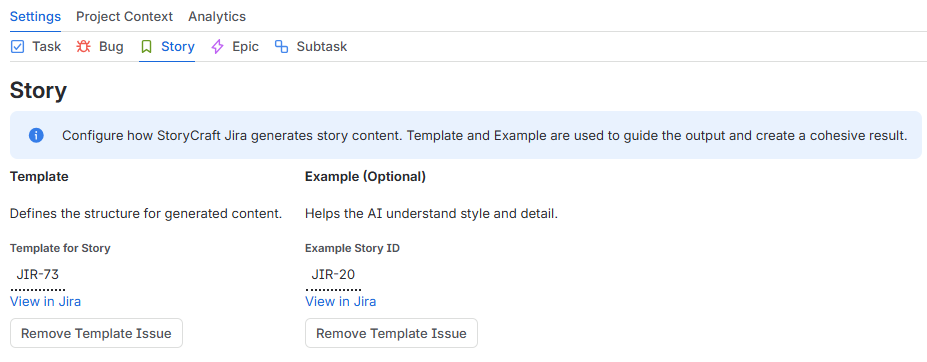Select the Bug issue type tab
This screenshot has width=927, height=362.
(100, 47)
